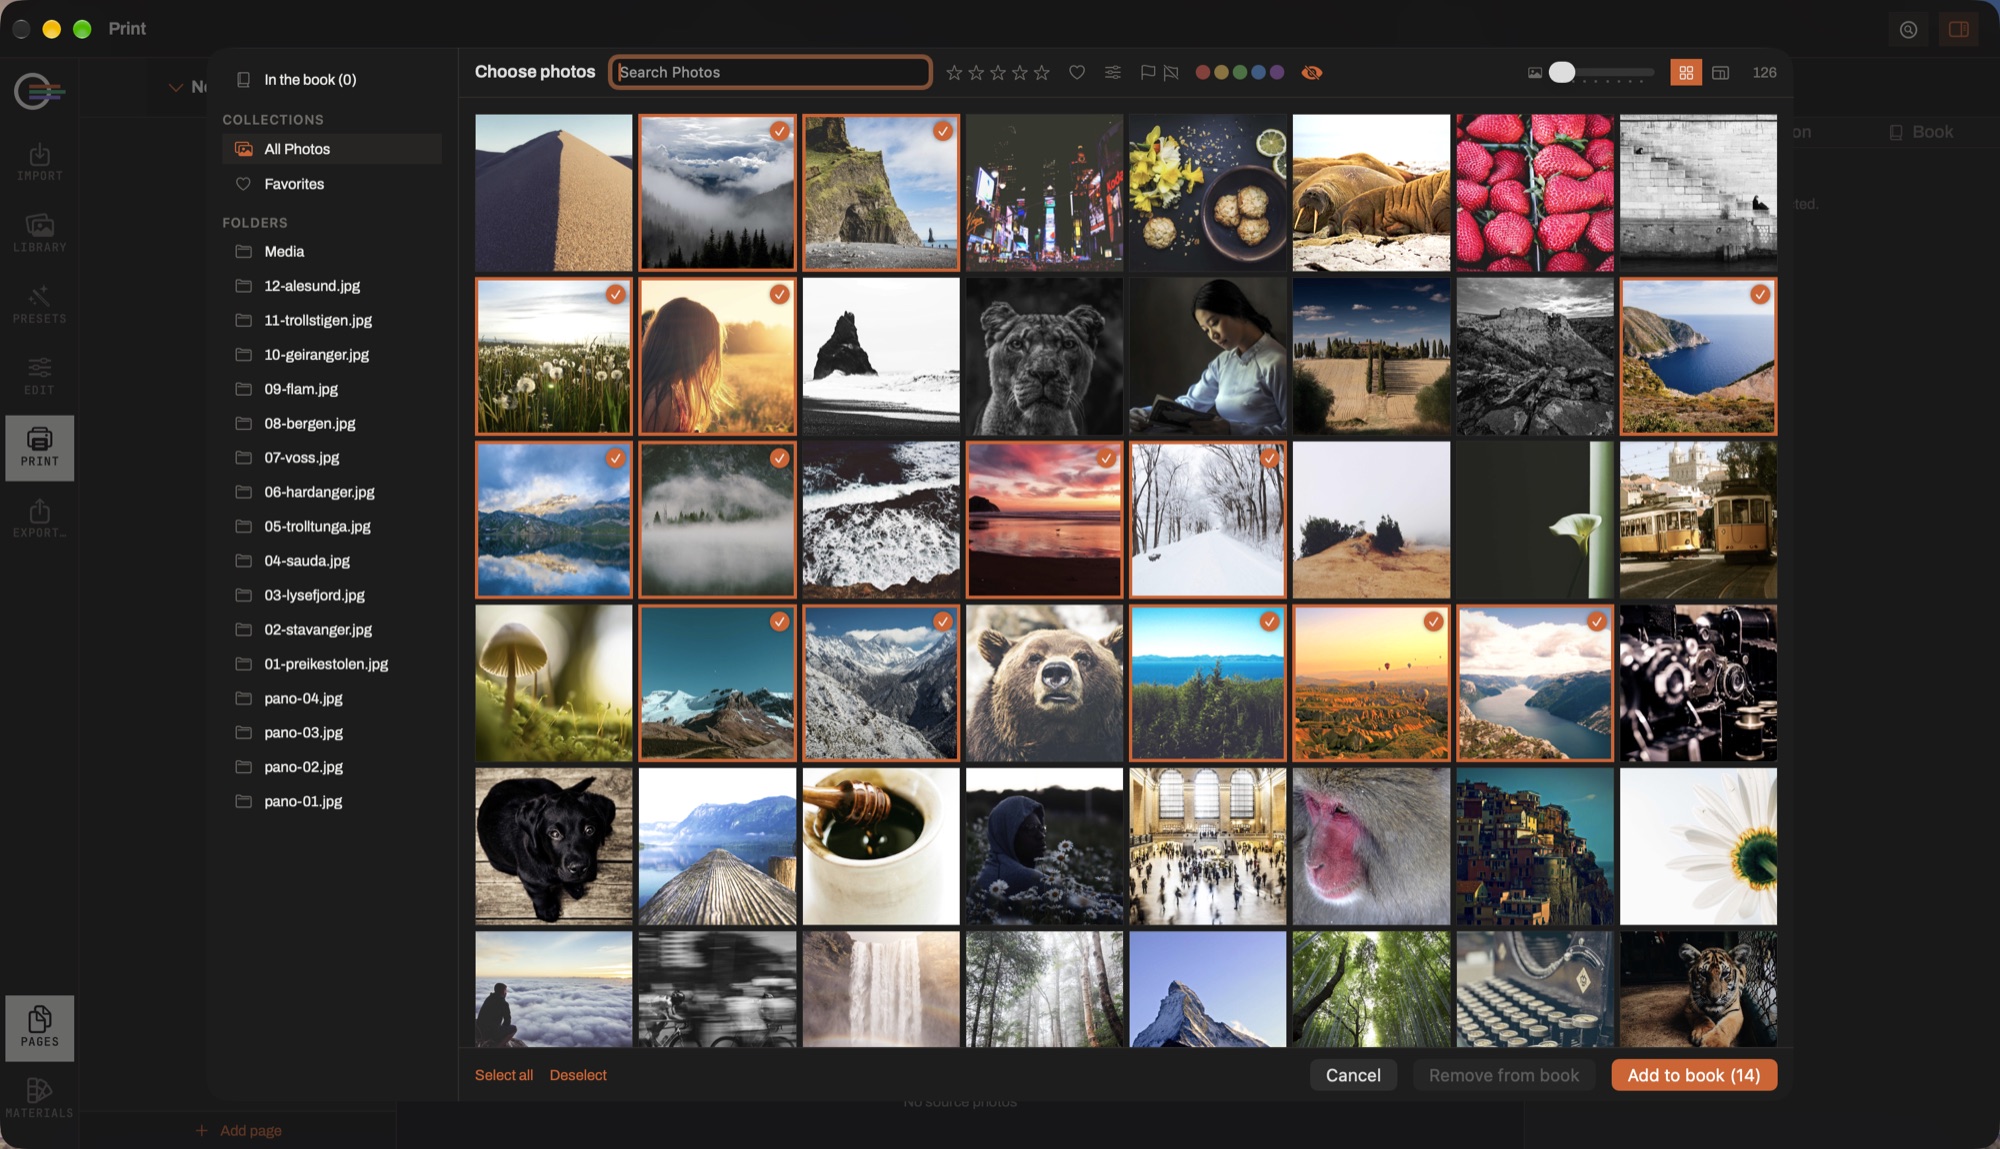Screen dimensions: 2000x1149
Task: Expand the chevron dropdown beside the logo
Action: pyautogui.click(x=175, y=87)
